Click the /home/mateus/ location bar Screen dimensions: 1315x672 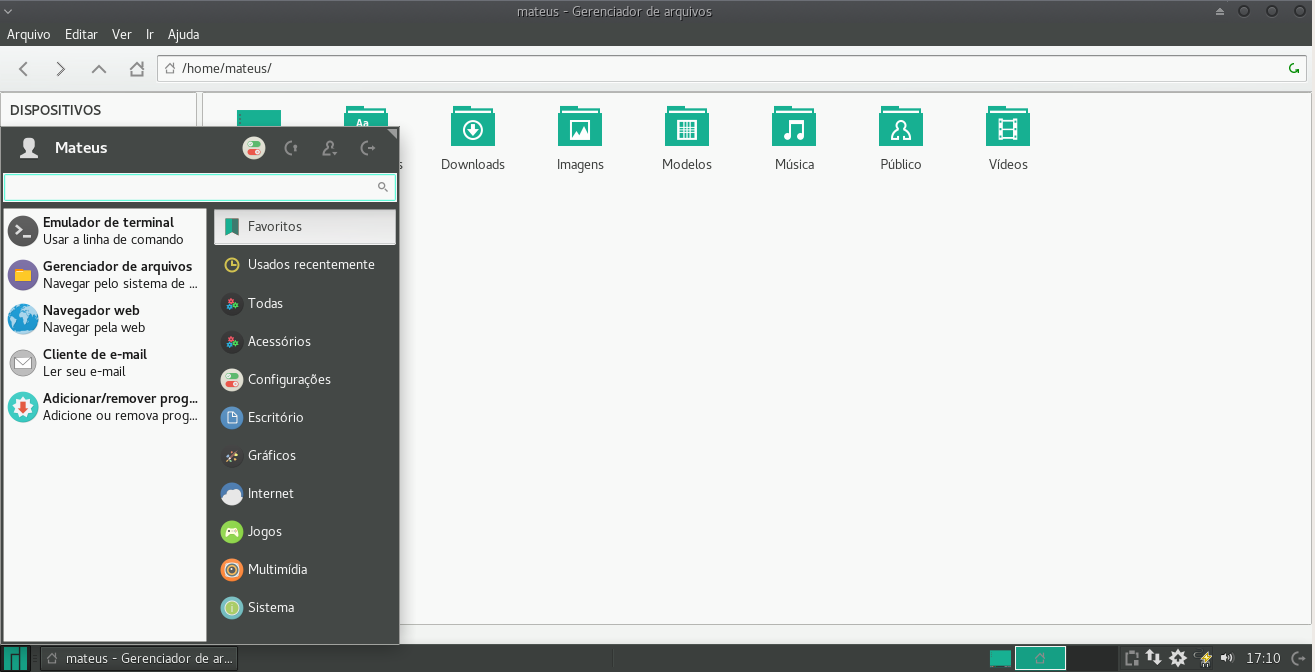(733, 68)
